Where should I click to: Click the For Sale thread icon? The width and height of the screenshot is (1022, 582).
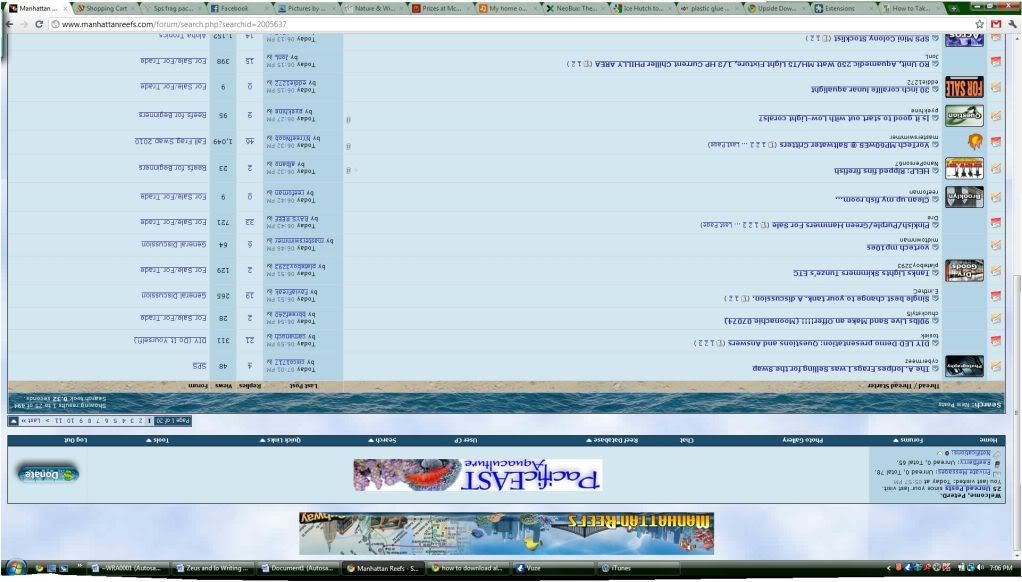(x=964, y=88)
